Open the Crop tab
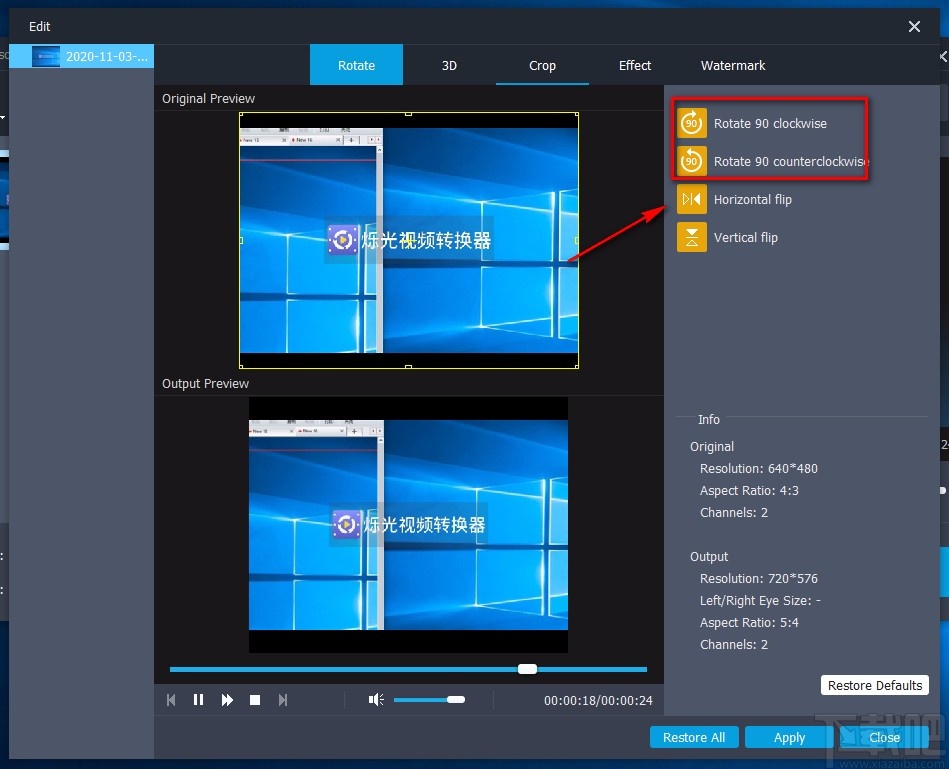 (x=542, y=65)
